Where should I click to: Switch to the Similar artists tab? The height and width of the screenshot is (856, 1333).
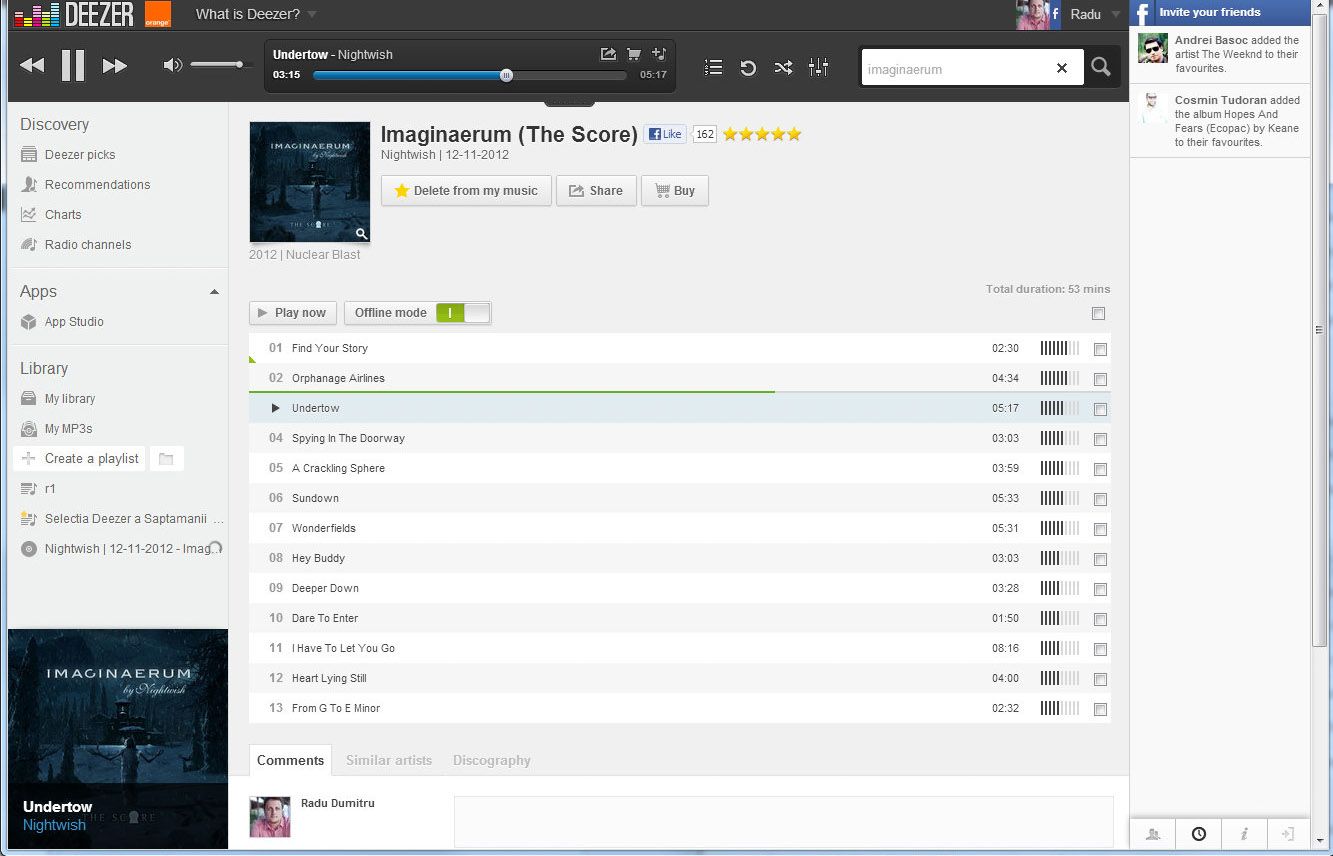[389, 761]
